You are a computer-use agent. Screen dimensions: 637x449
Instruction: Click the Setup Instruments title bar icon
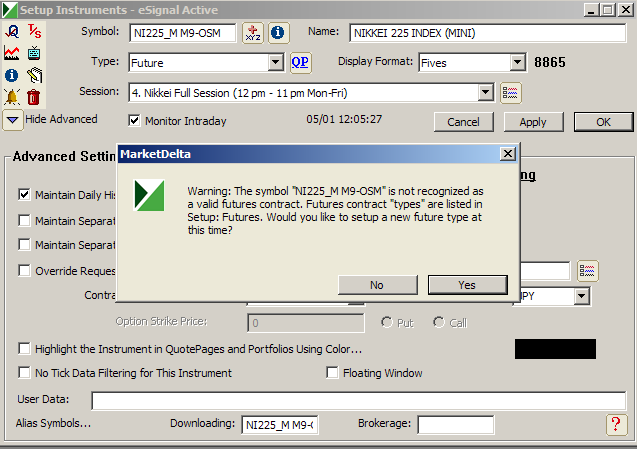10,10
